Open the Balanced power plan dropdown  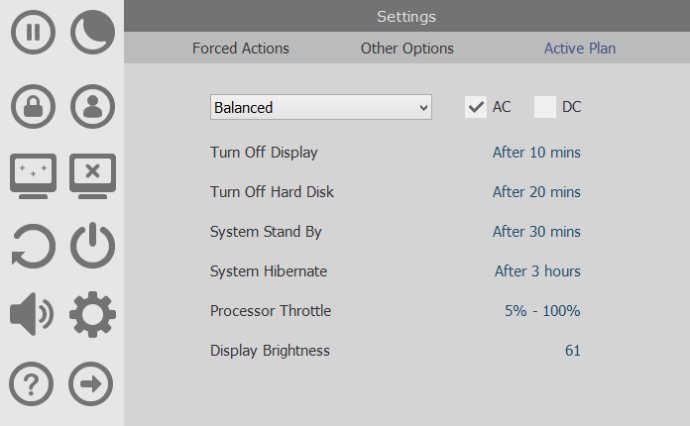click(x=321, y=107)
